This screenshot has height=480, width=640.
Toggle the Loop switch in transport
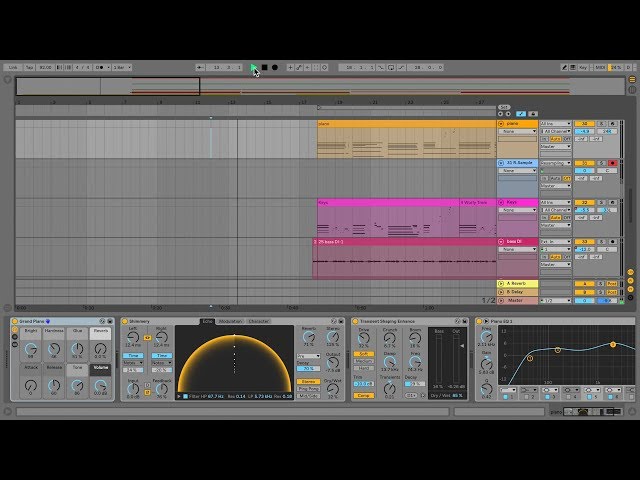pyautogui.click(x=391, y=67)
